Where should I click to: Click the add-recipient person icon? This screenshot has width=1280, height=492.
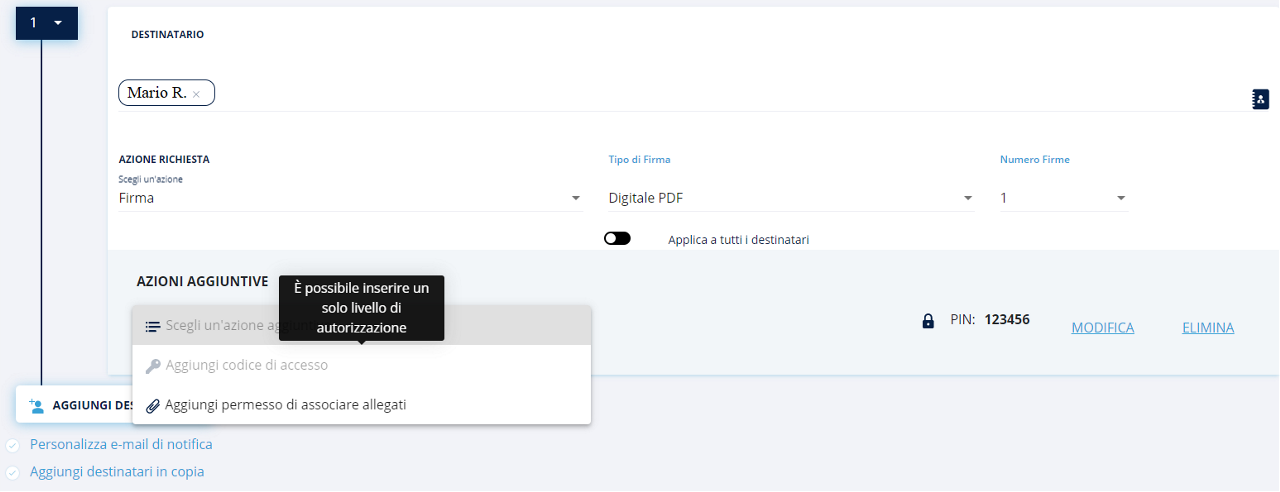tap(37, 405)
